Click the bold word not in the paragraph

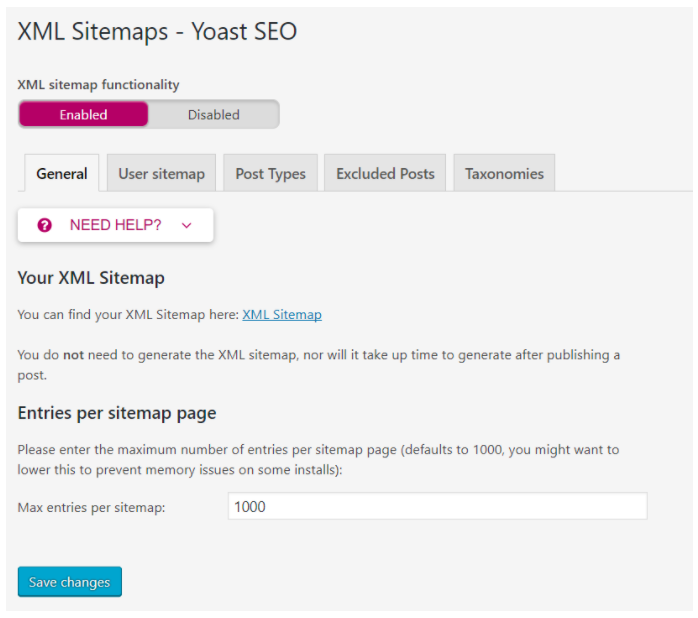pos(73,355)
